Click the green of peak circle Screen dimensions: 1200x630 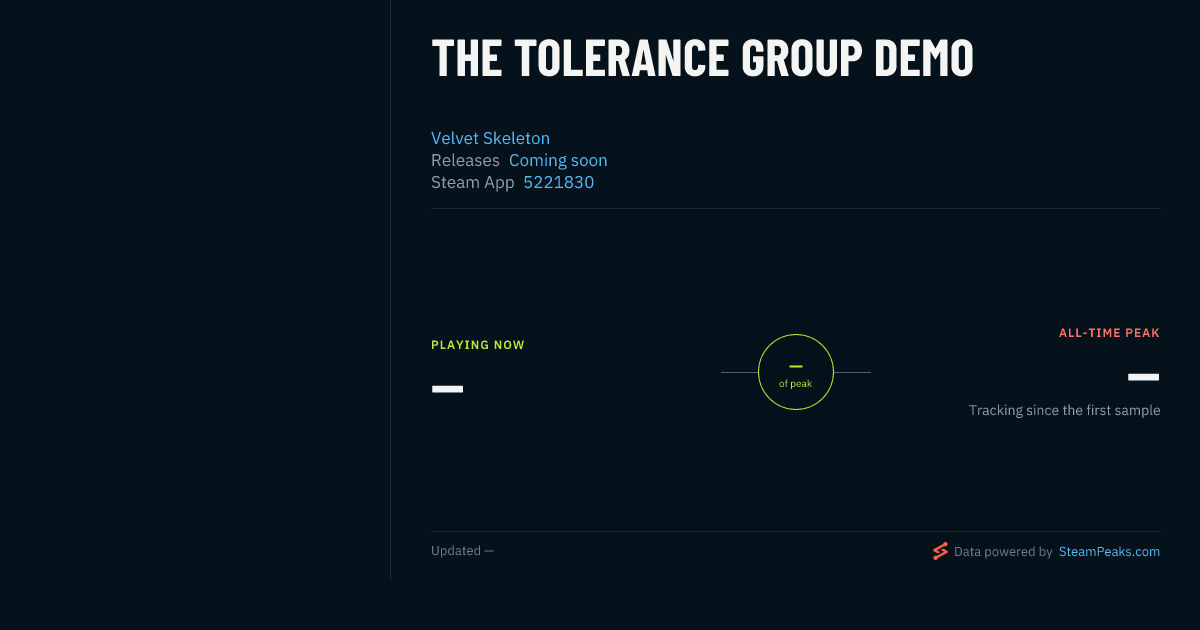pyautogui.click(x=796, y=372)
